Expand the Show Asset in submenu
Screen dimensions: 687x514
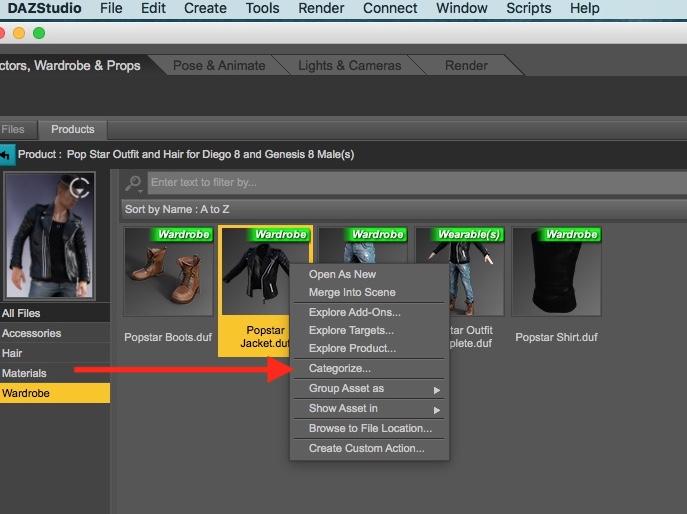coord(436,410)
